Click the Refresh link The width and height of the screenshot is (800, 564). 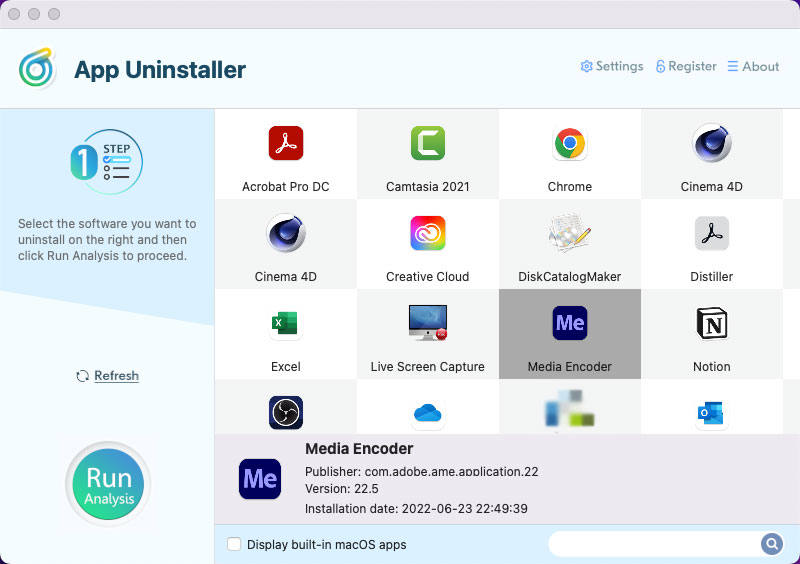pyautogui.click(x=116, y=376)
